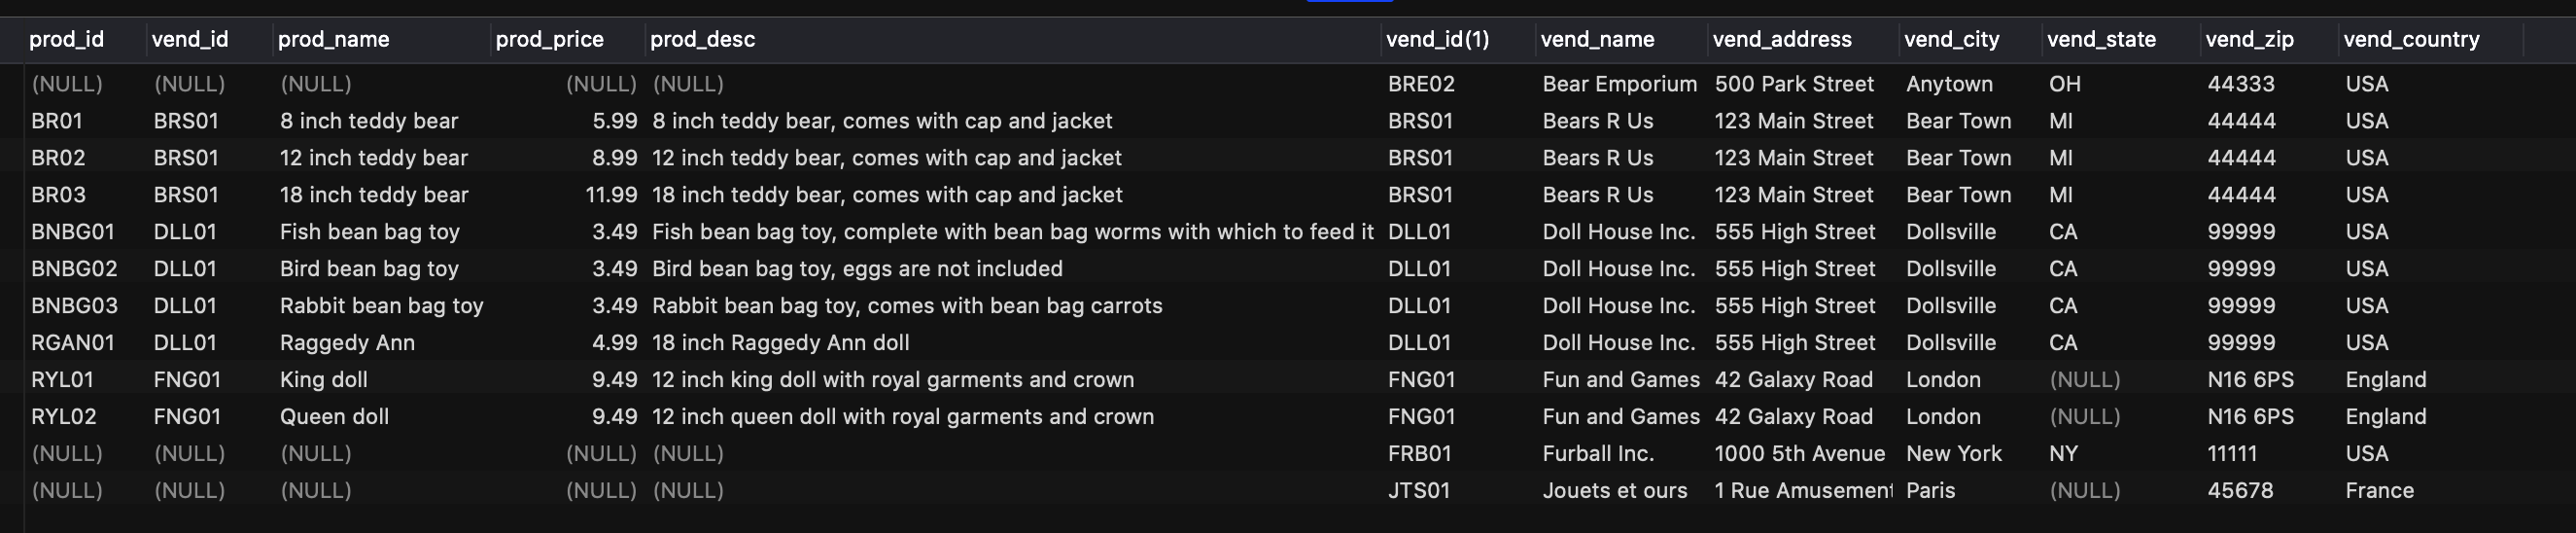
Task: Click the Bird bean bag toy description cell
Action: point(857,269)
